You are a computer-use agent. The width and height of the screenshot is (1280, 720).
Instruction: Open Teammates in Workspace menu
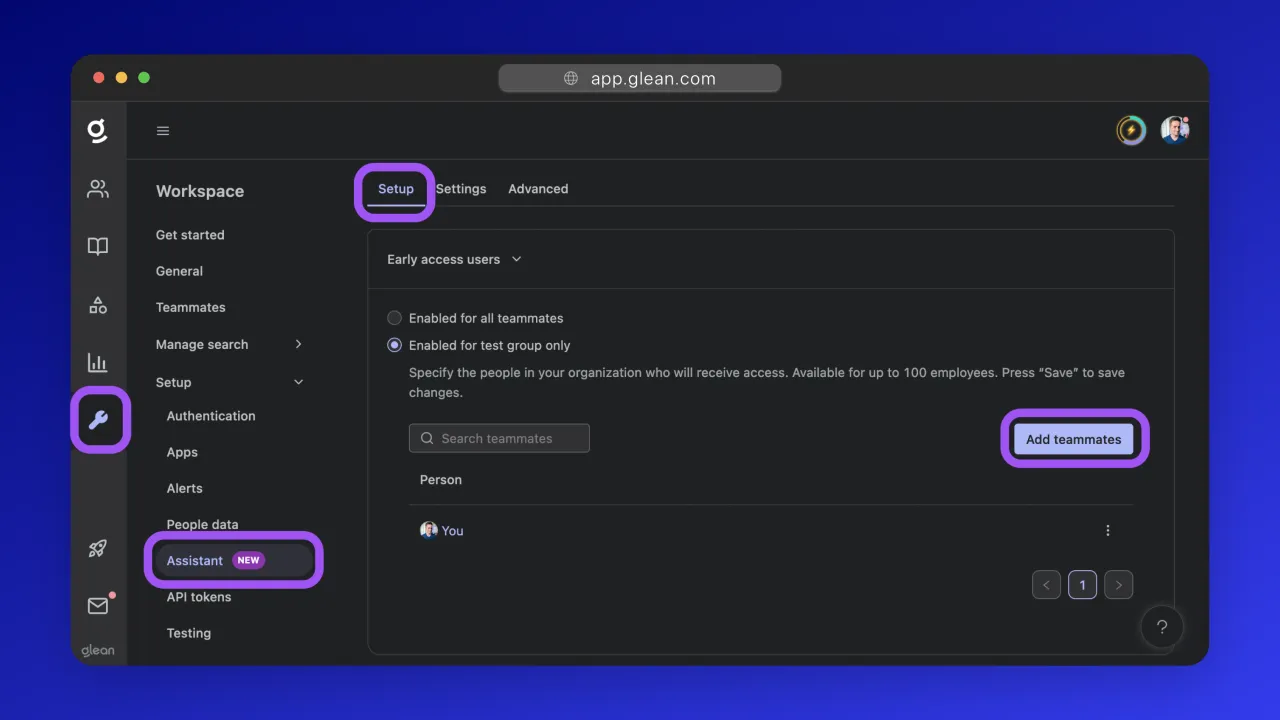(x=191, y=307)
